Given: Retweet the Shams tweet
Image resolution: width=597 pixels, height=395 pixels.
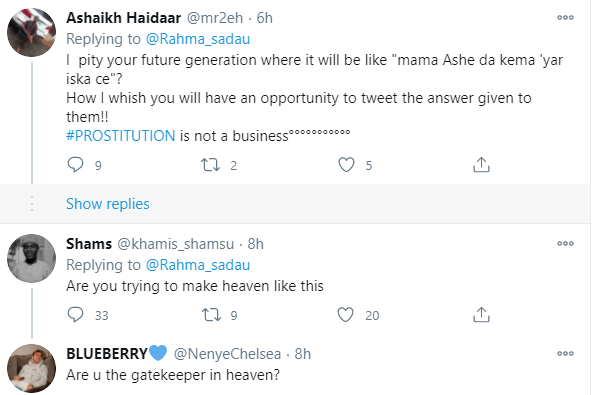Looking at the screenshot, I should pyautogui.click(x=211, y=315).
